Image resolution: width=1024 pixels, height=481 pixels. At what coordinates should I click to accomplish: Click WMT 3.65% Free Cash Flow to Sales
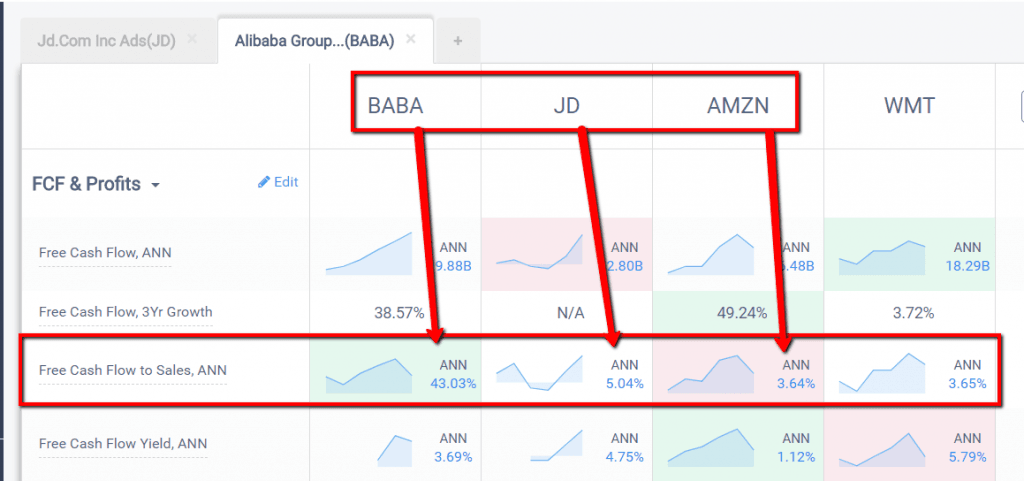coord(967,383)
